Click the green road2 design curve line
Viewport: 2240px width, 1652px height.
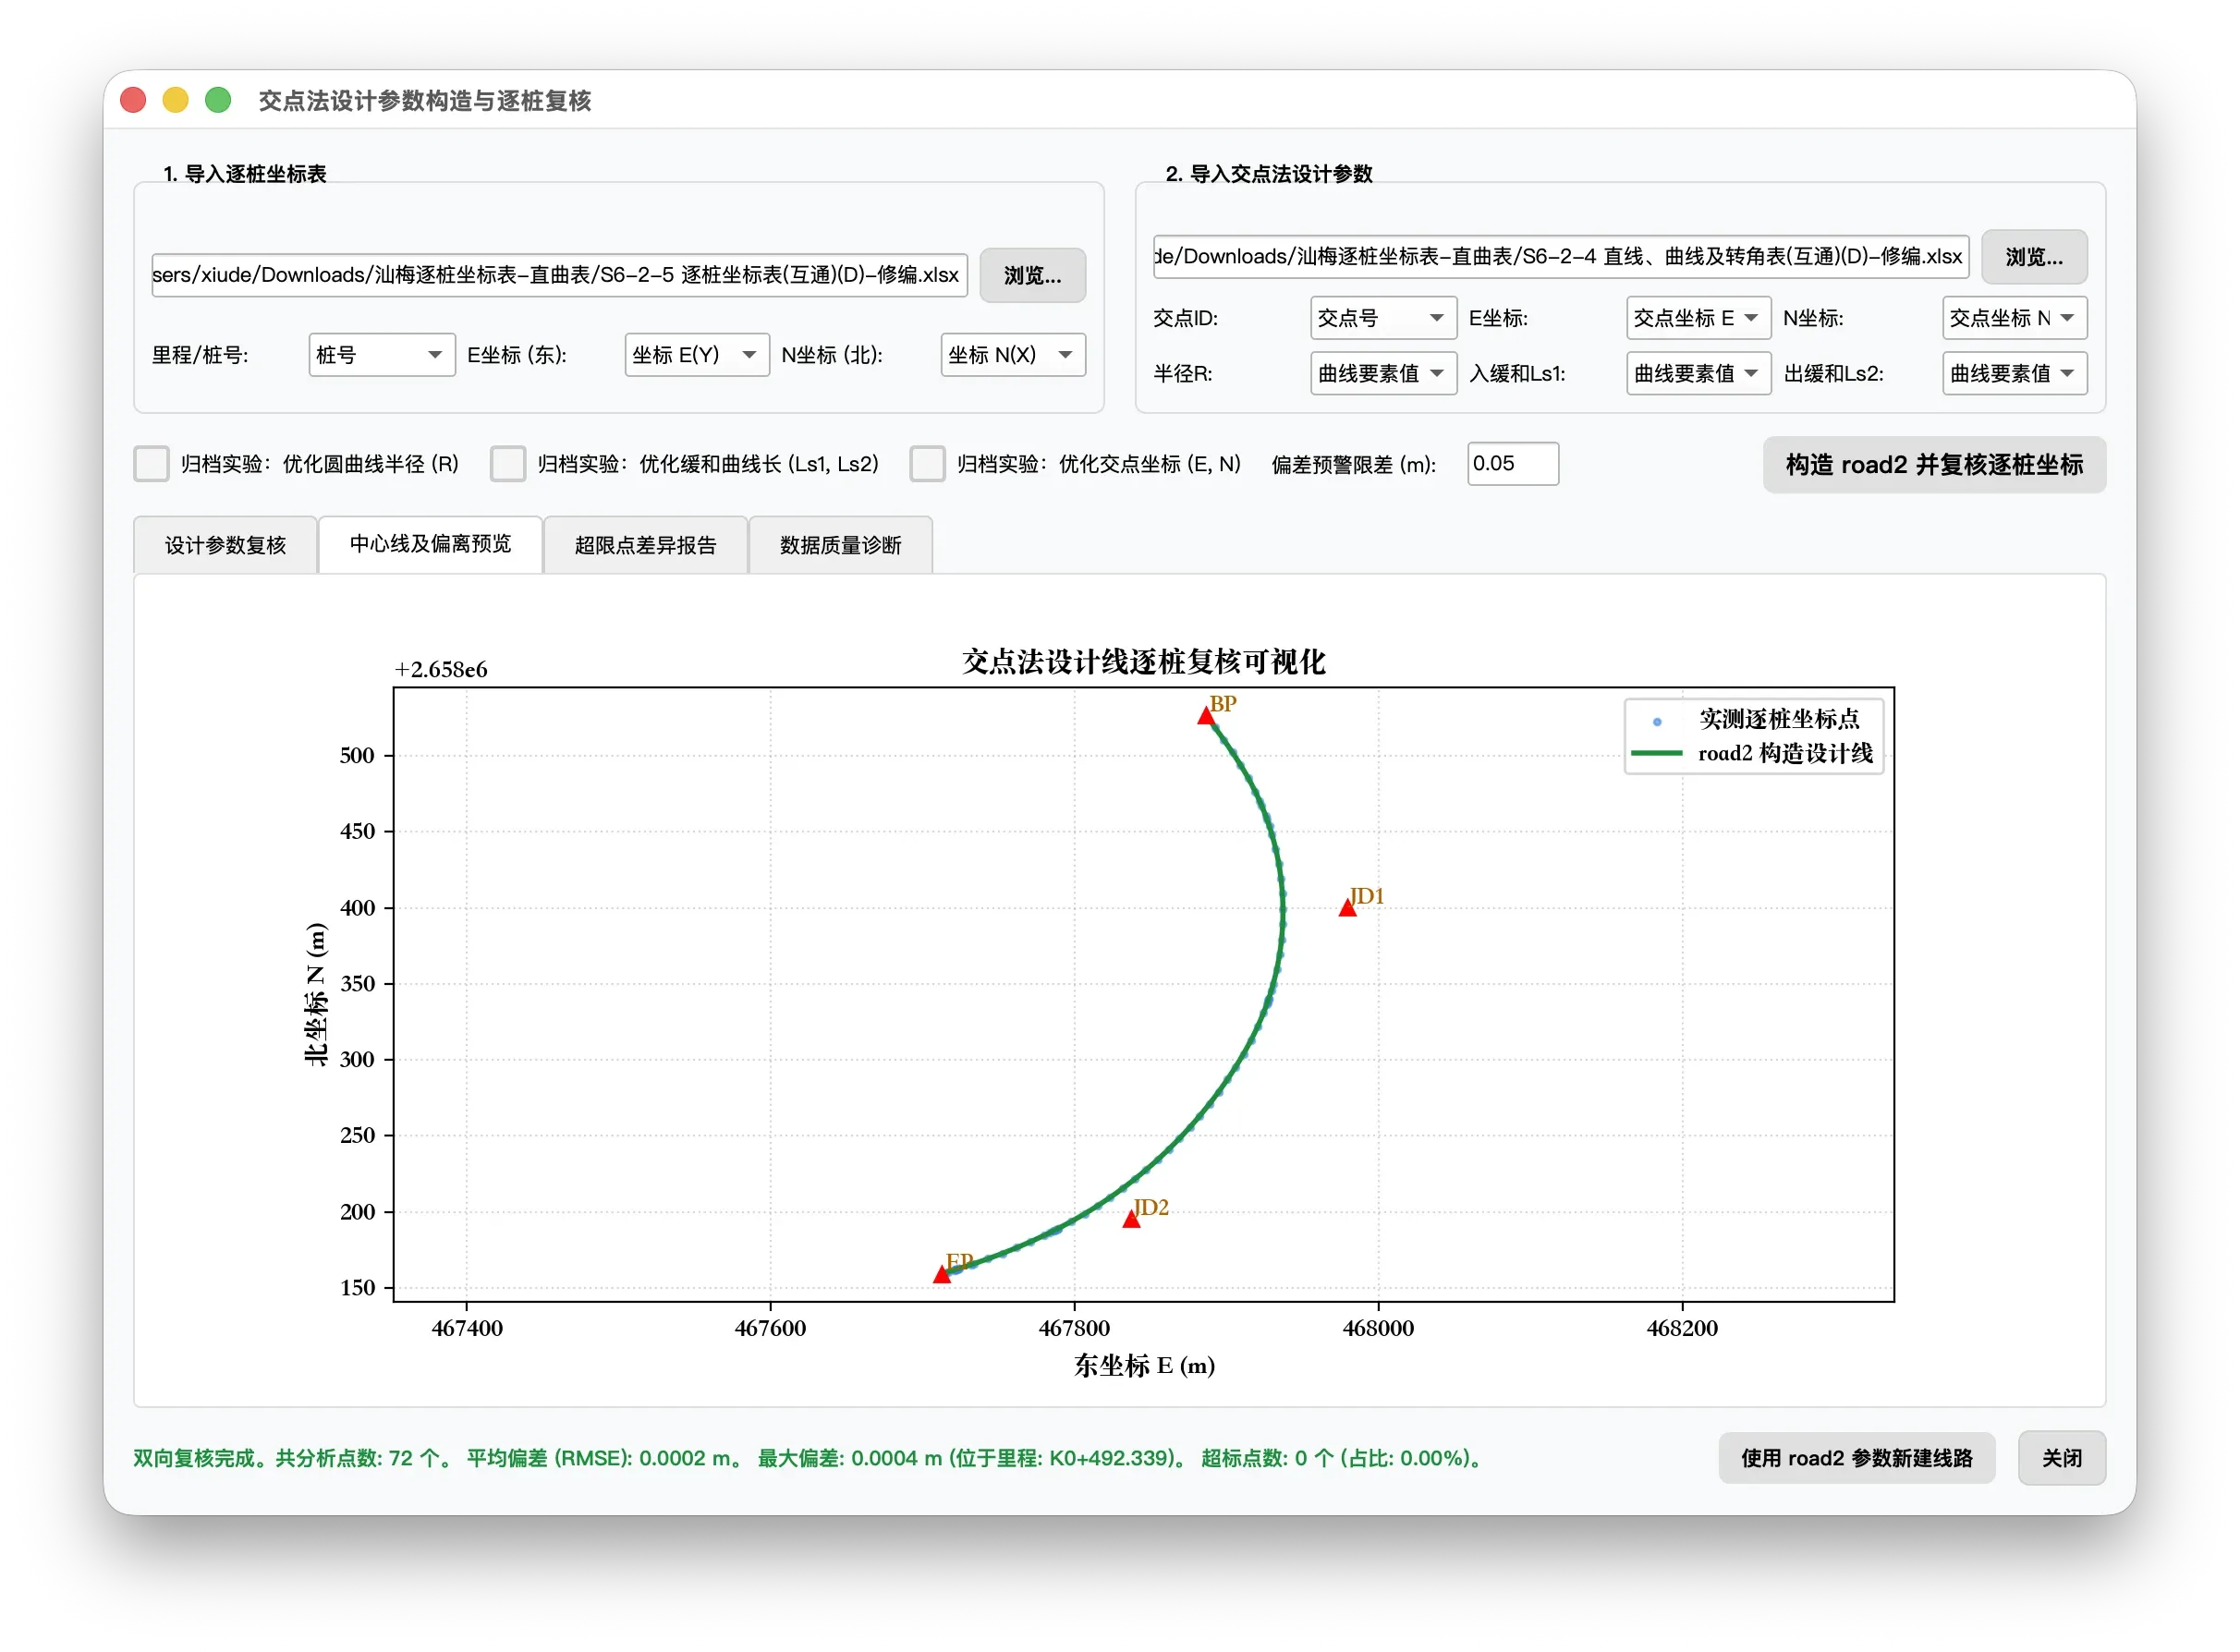tap(1283, 910)
